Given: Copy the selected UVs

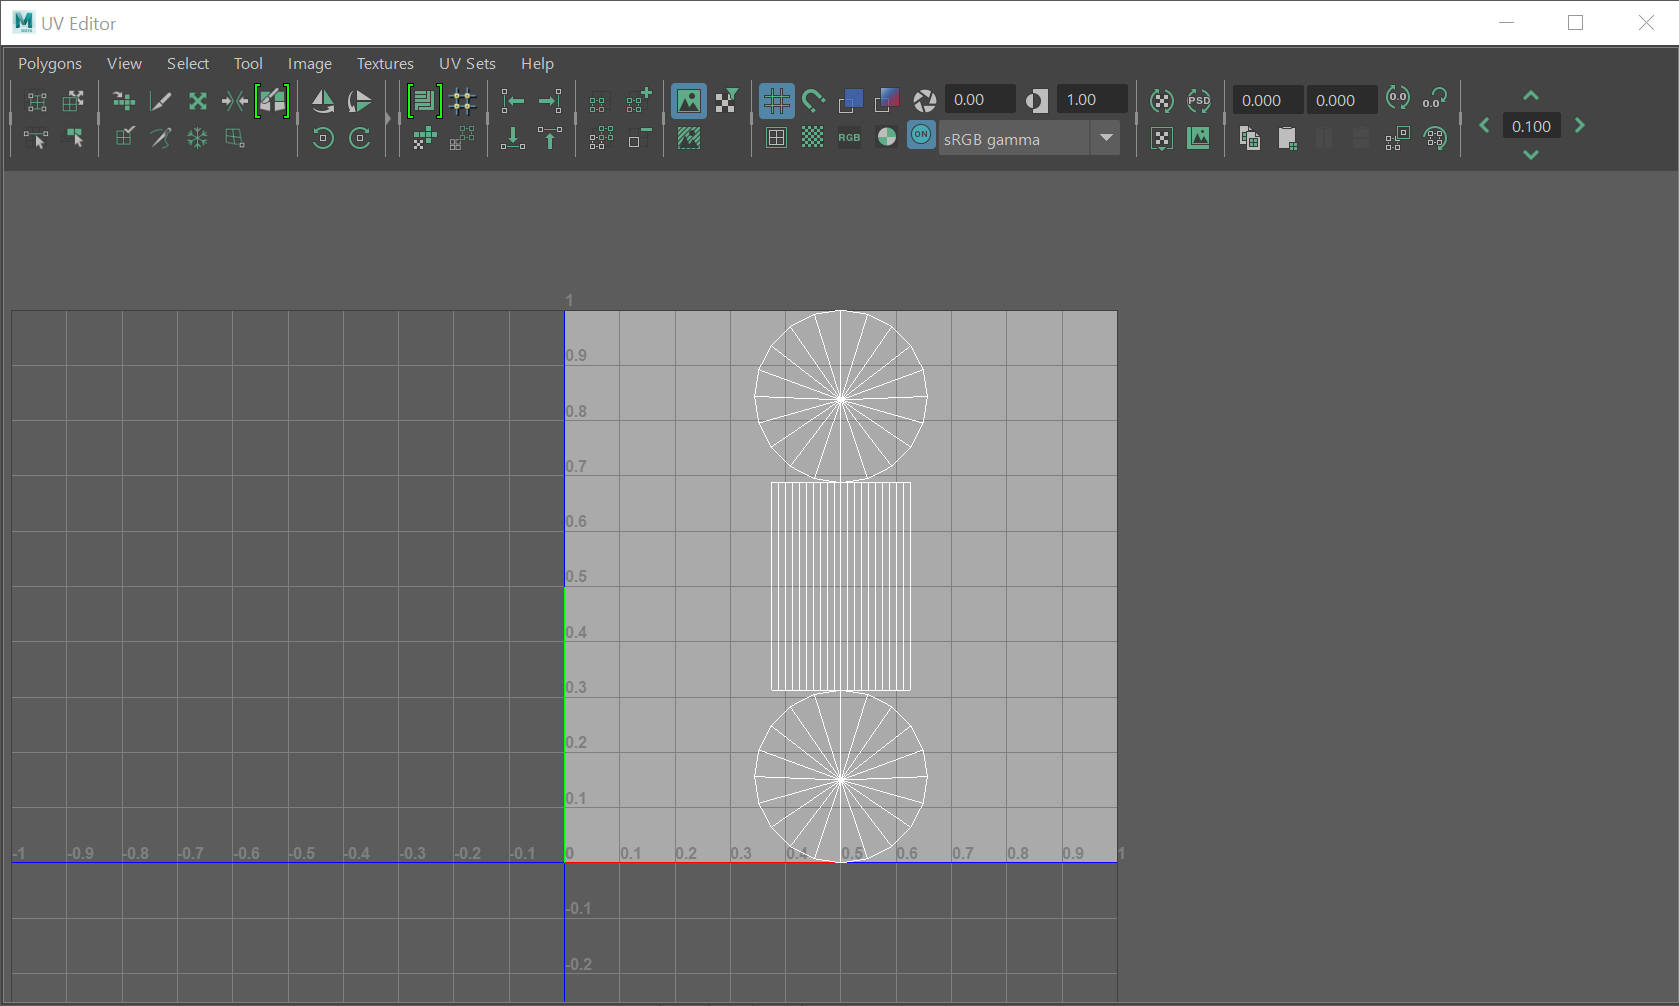Looking at the screenshot, I should [x=1248, y=138].
